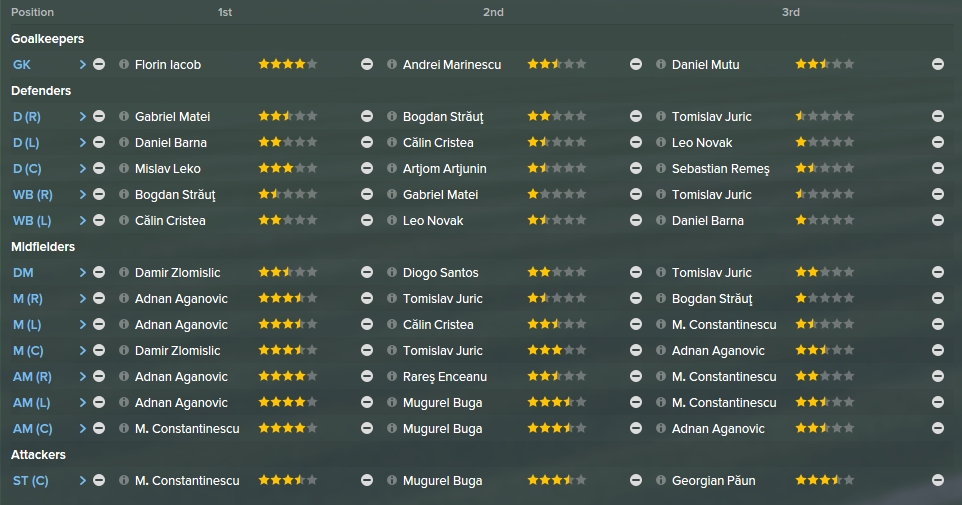Expand the GK position chevron
This screenshot has height=505, width=962.
pyautogui.click(x=82, y=64)
